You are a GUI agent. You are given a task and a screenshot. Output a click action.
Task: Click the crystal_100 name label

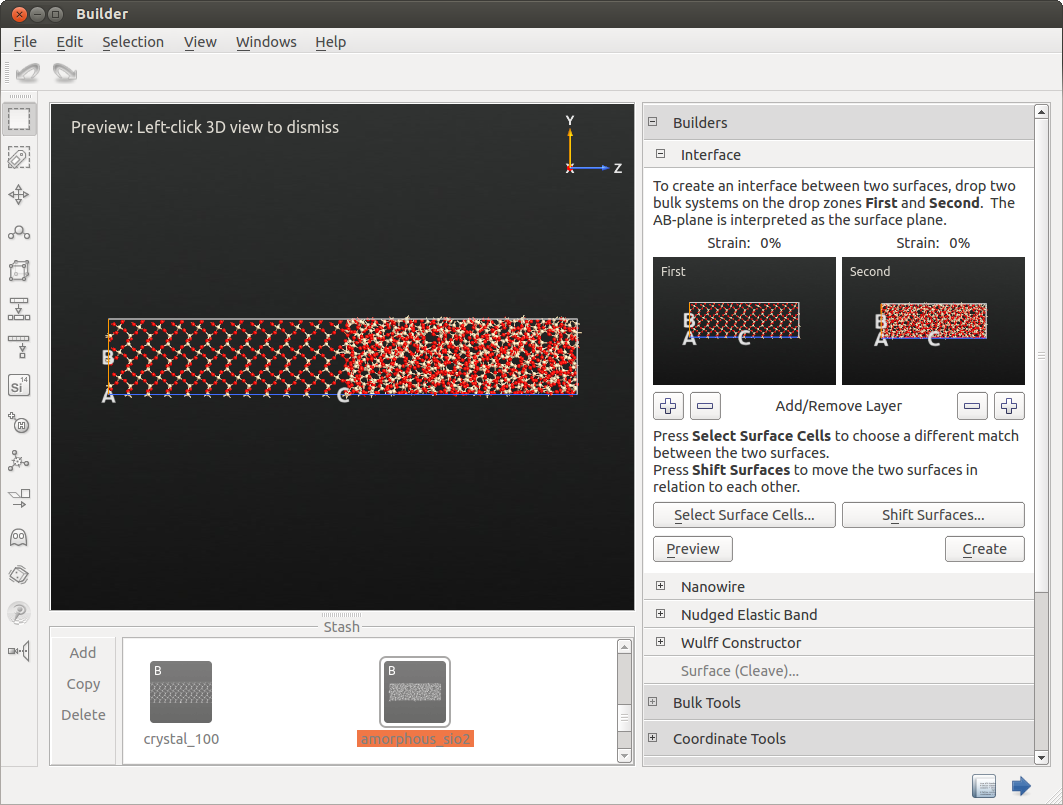tap(181, 739)
